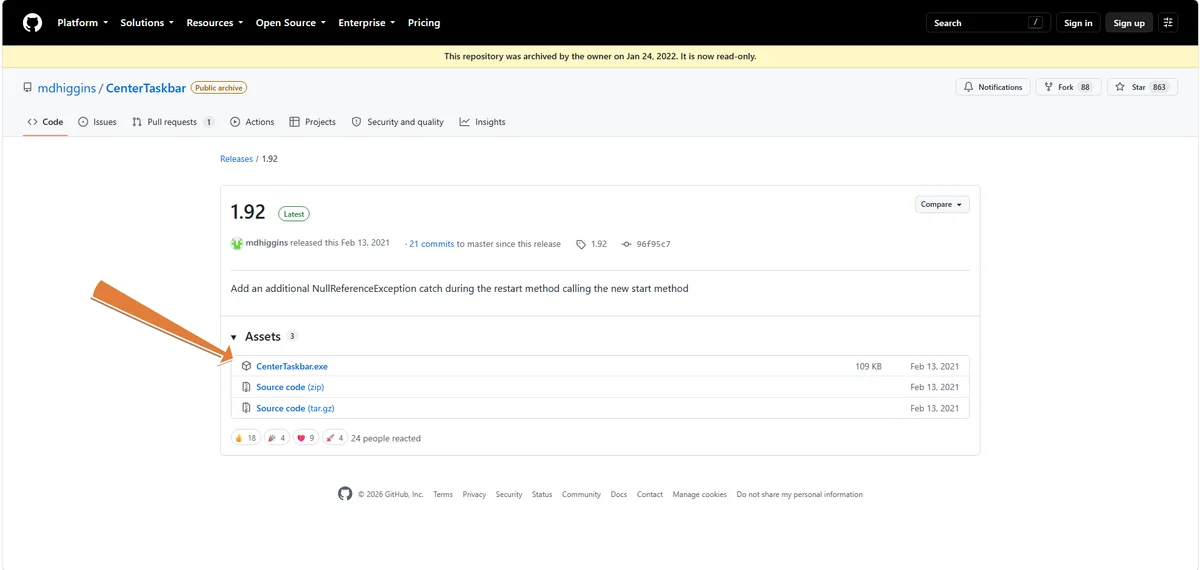Switch to the Insights tab

(482, 122)
